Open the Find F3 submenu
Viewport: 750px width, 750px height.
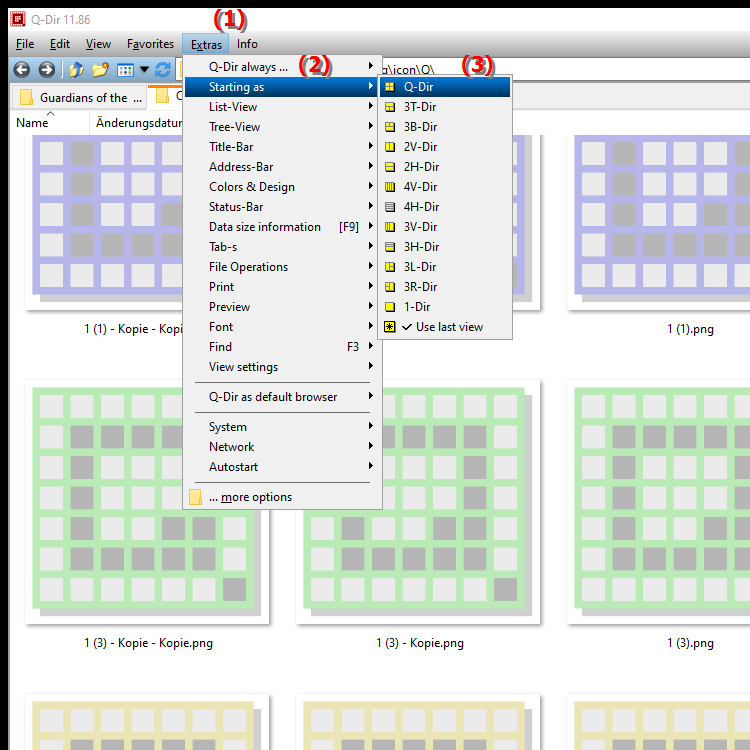point(282,347)
